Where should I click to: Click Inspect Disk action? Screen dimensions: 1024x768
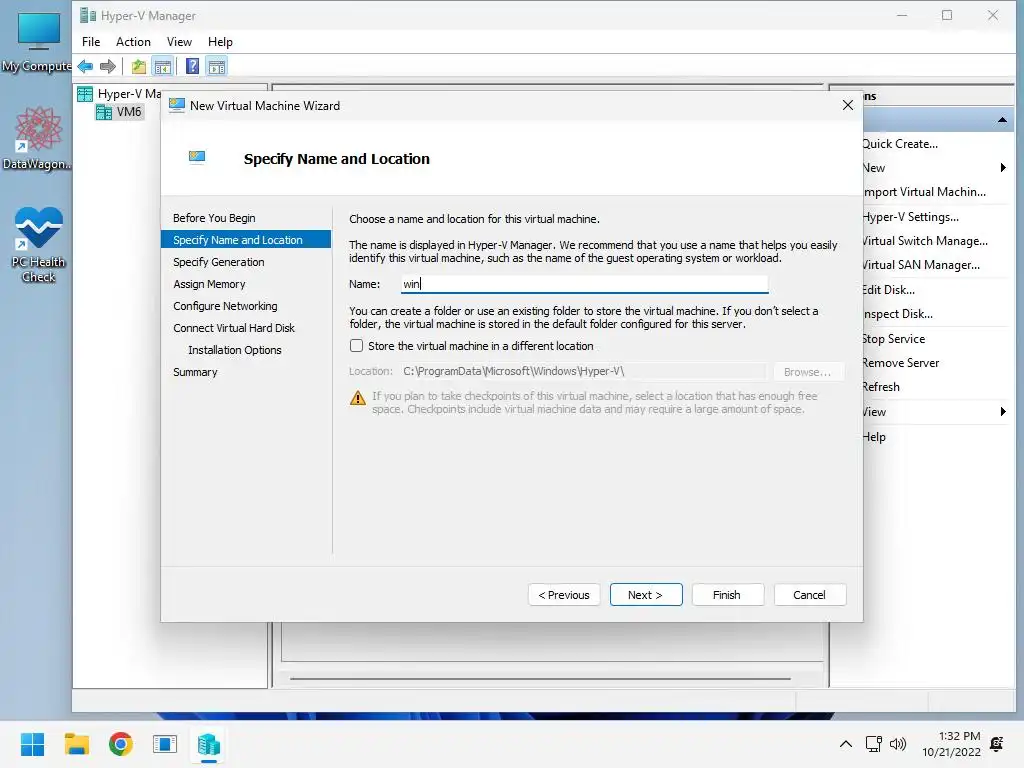pyautogui.click(x=898, y=314)
